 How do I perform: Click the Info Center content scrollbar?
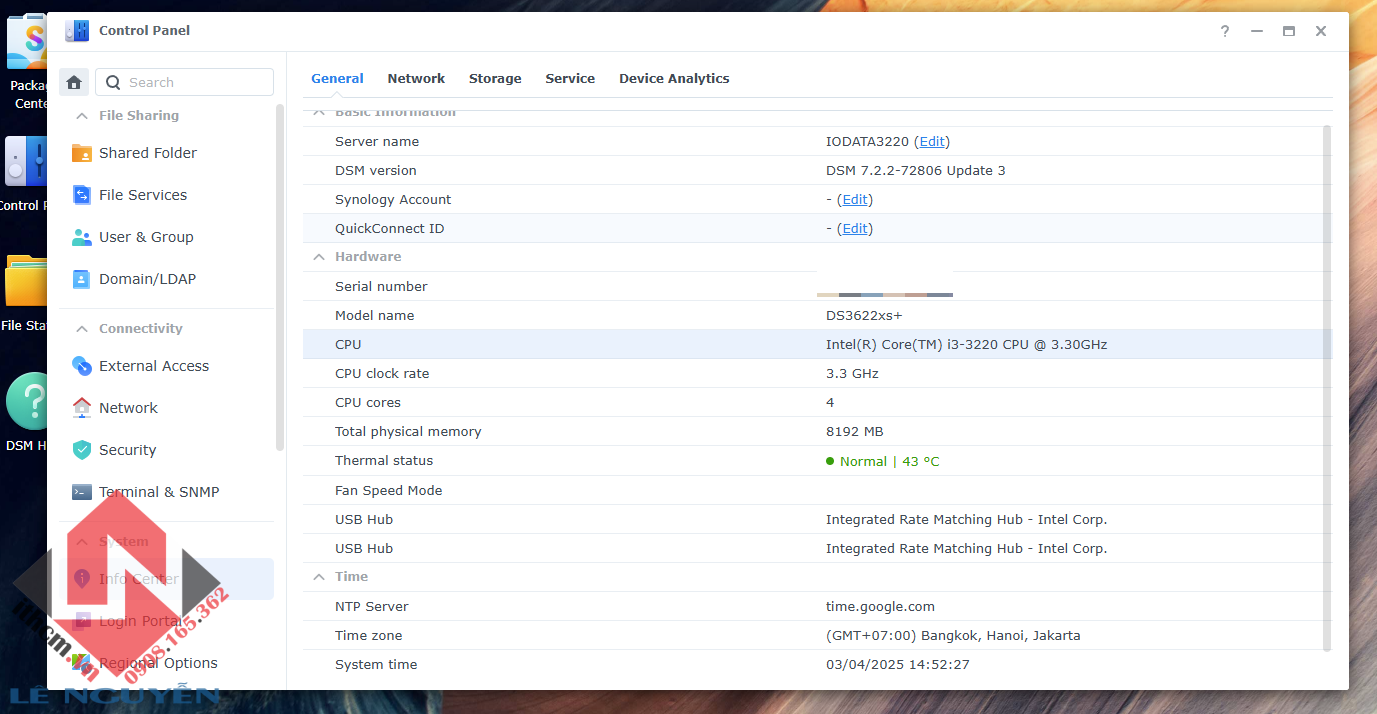pyautogui.click(x=1327, y=388)
